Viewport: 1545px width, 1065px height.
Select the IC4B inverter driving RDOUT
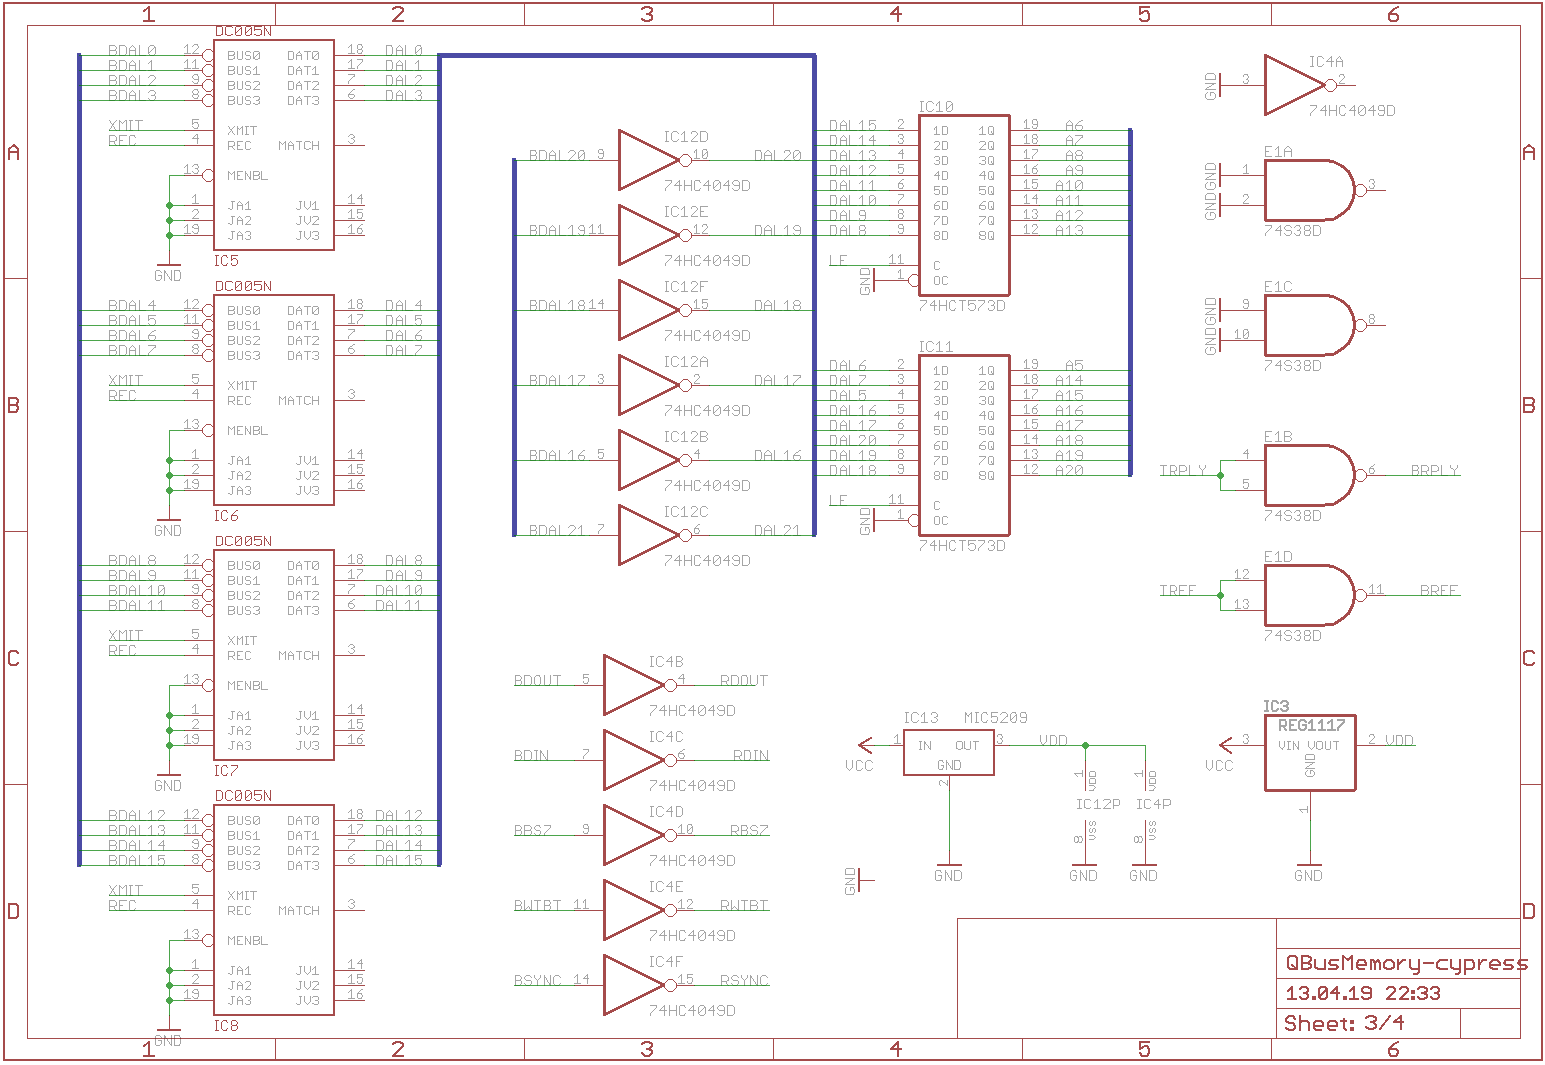pos(640,685)
